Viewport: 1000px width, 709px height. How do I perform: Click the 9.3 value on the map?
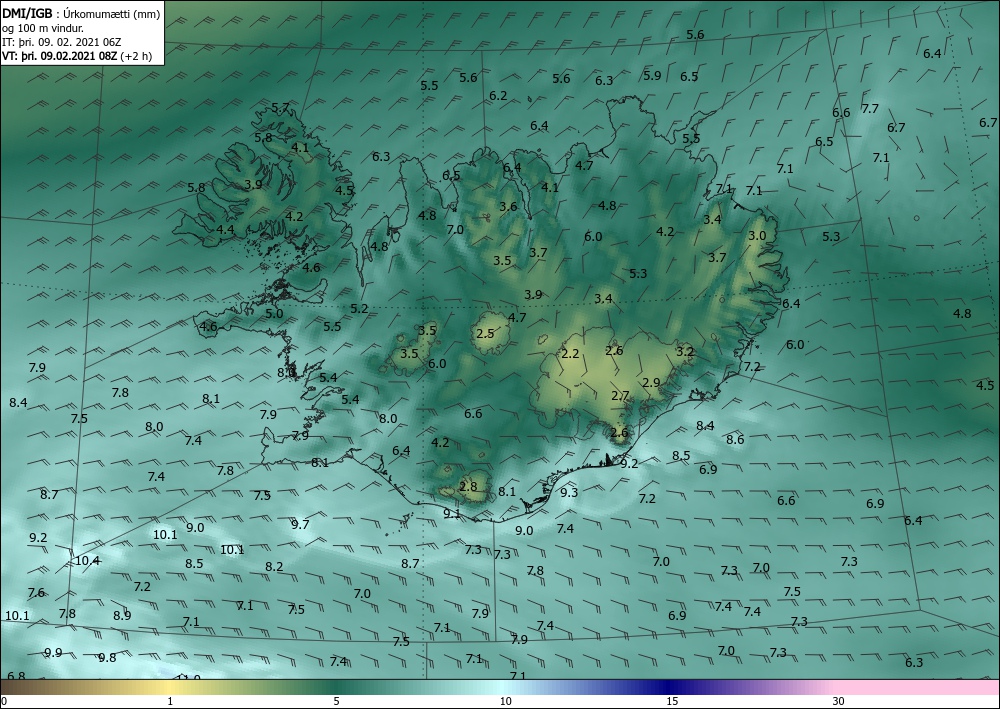click(x=569, y=492)
